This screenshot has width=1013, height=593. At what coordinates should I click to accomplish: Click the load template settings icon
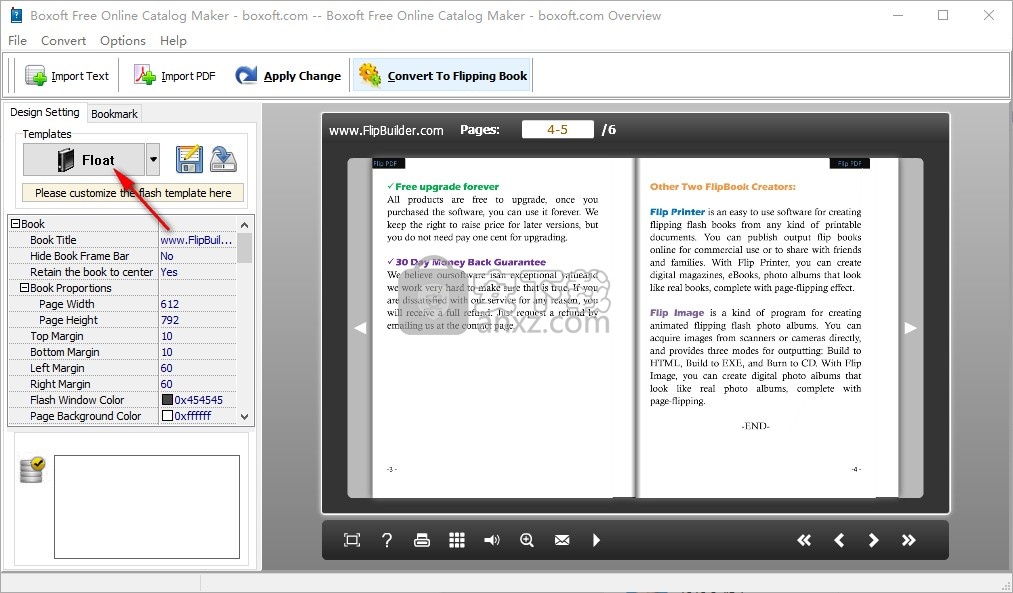click(224, 160)
